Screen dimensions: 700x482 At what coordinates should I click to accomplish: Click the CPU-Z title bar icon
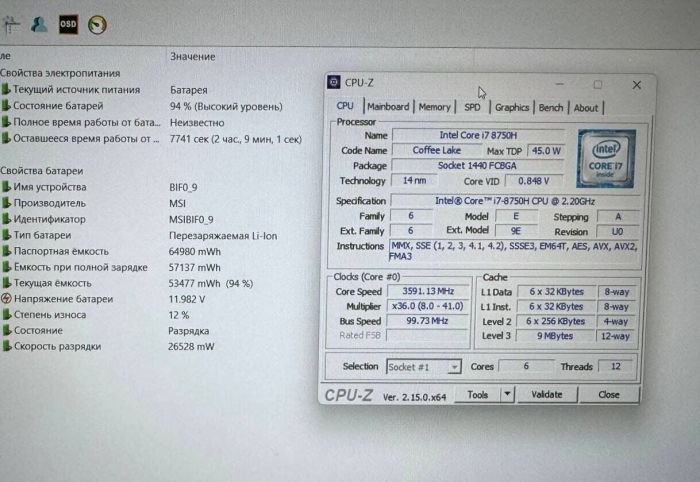(335, 82)
